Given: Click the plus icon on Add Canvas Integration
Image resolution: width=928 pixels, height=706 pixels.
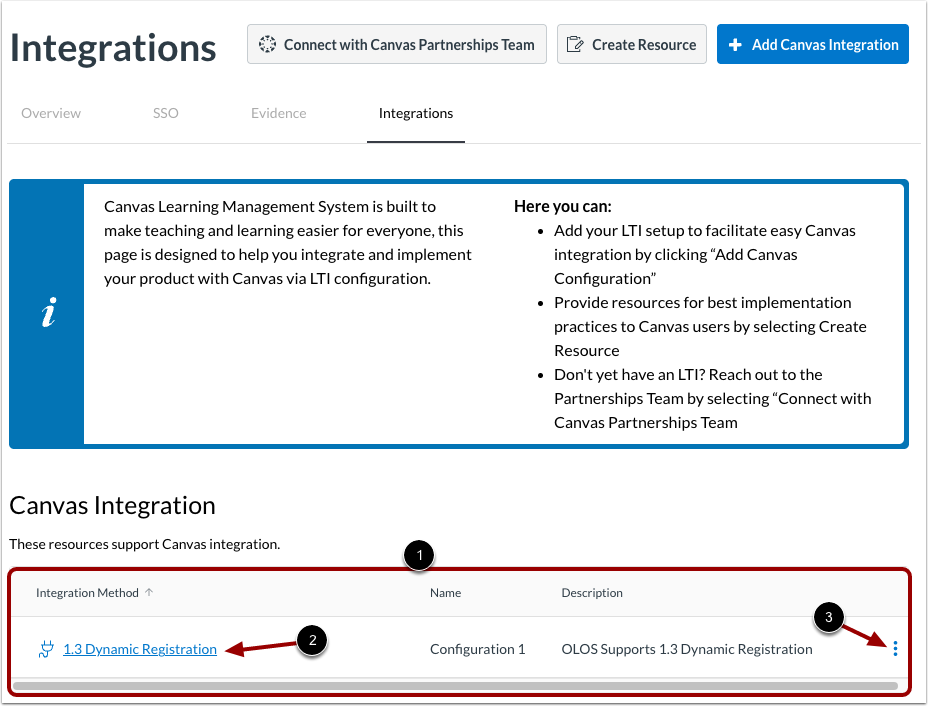Looking at the screenshot, I should (735, 44).
